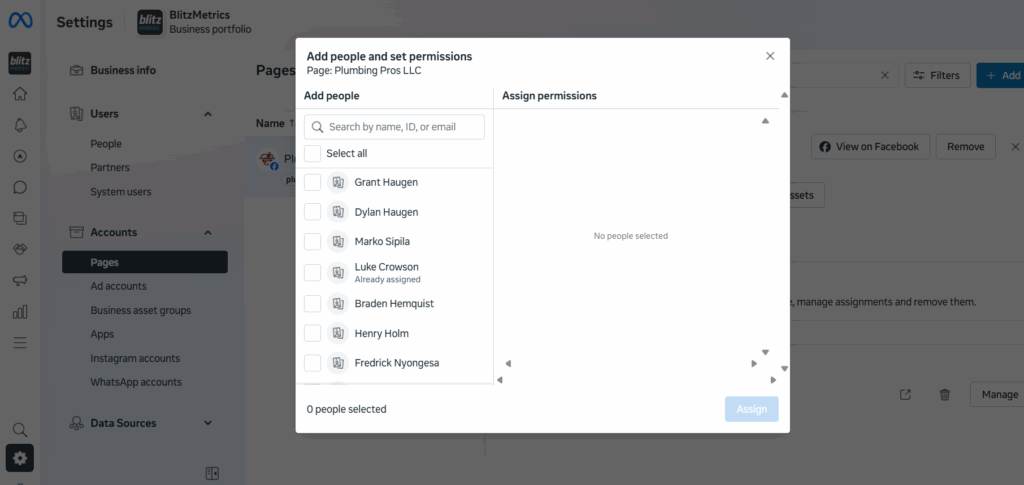Expand the Data Sources section
Image resolution: width=1024 pixels, height=485 pixels.
pos(208,423)
